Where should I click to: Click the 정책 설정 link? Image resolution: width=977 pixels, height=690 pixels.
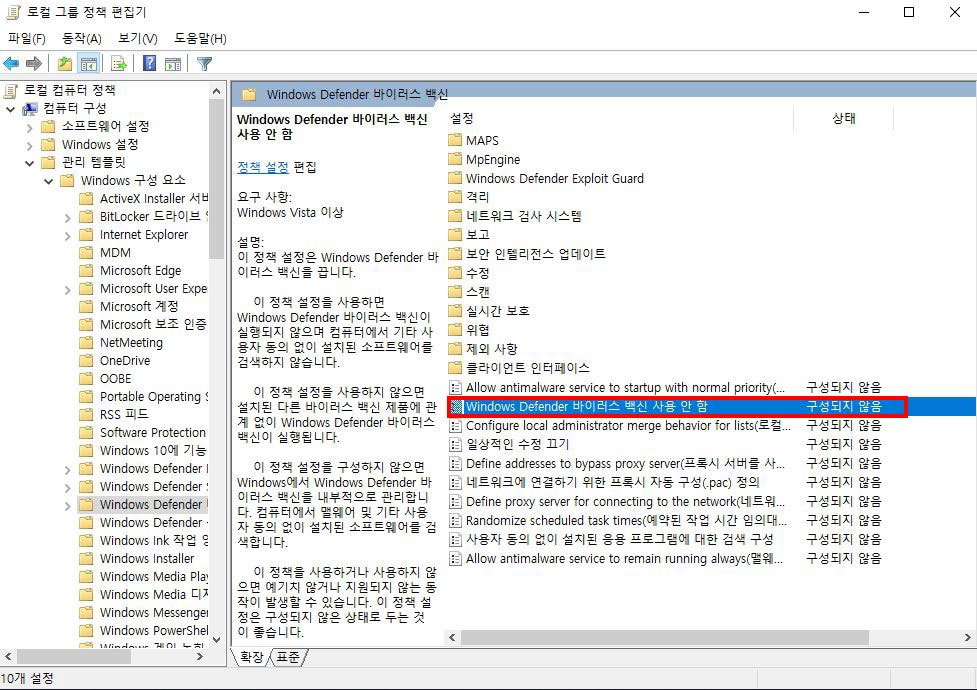262,167
